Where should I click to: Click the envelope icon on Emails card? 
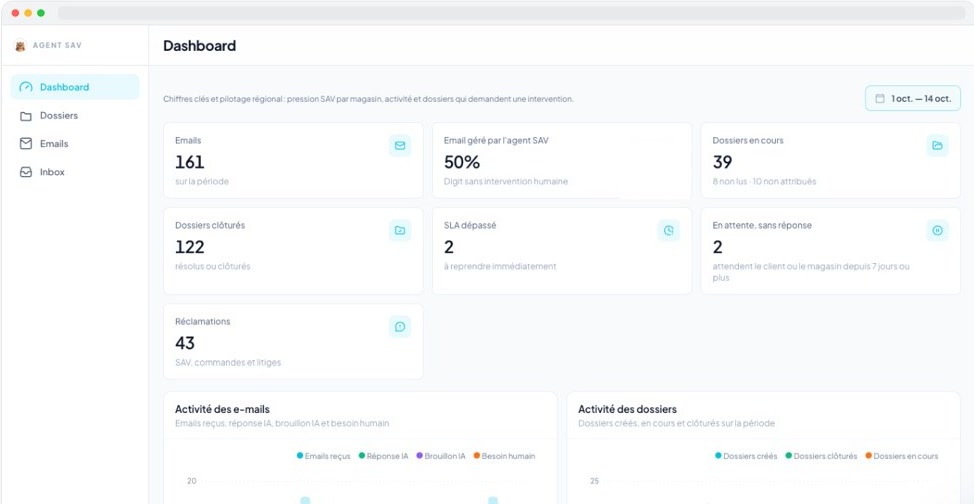pos(400,145)
